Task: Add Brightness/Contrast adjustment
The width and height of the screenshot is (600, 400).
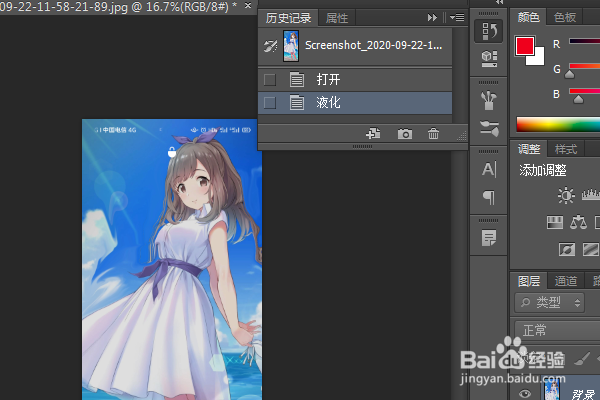Action: point(566,196)
